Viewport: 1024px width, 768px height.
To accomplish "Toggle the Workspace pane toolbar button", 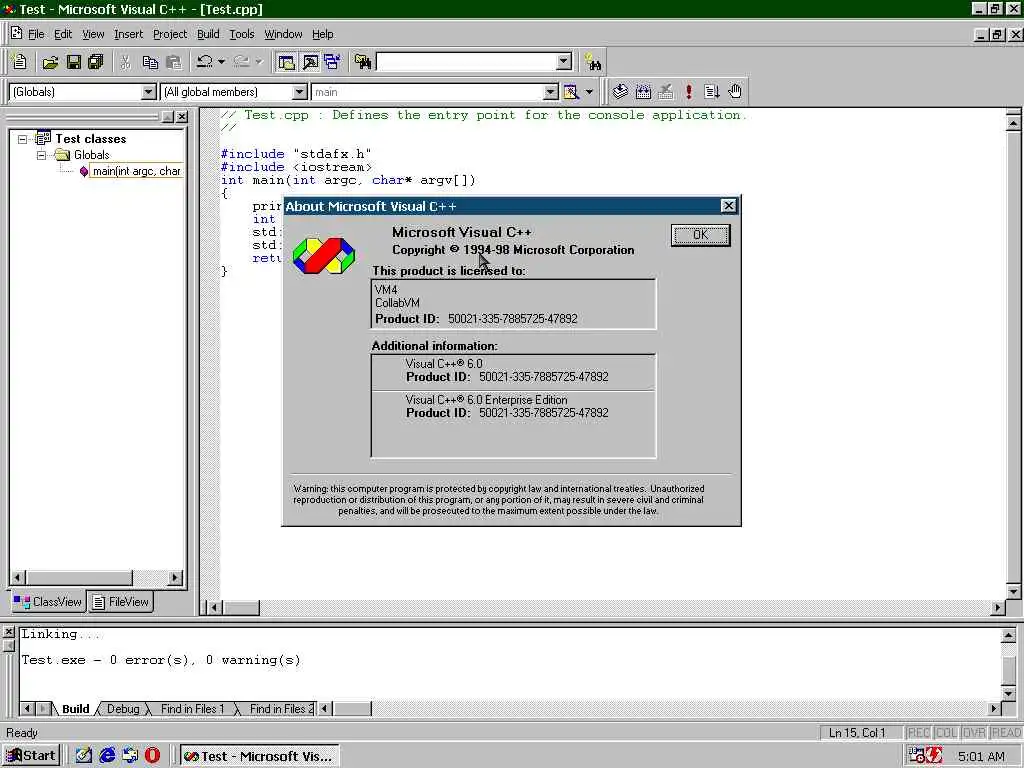I will tap(286, 62).
